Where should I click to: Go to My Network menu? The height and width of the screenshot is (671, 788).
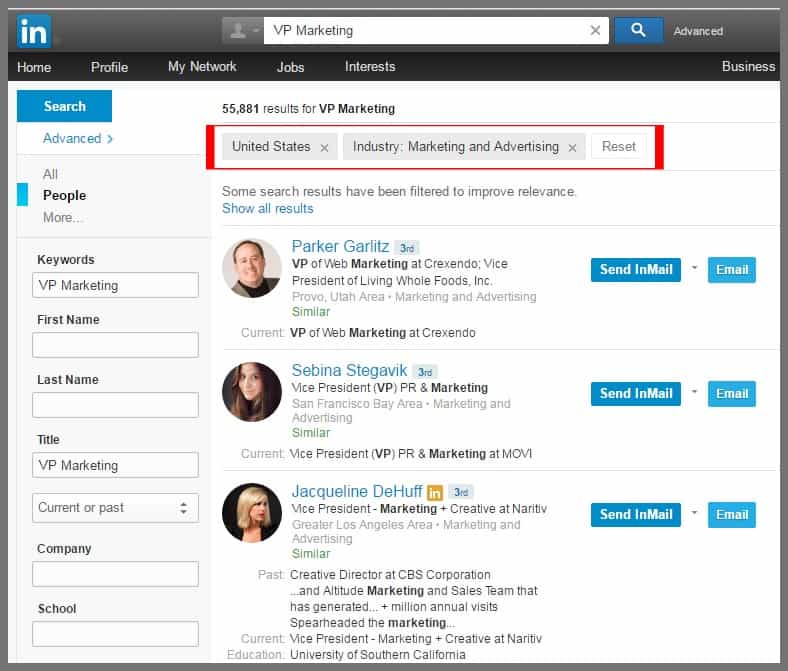pyautogui.click(x=202, y=67)
